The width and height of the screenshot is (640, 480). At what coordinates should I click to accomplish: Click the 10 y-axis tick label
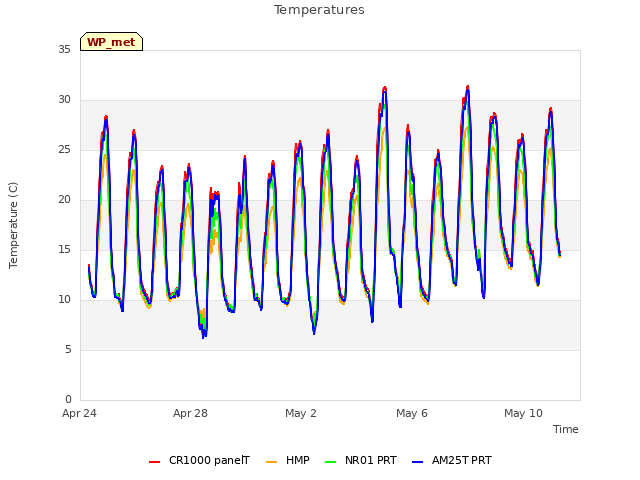(64, 300)
